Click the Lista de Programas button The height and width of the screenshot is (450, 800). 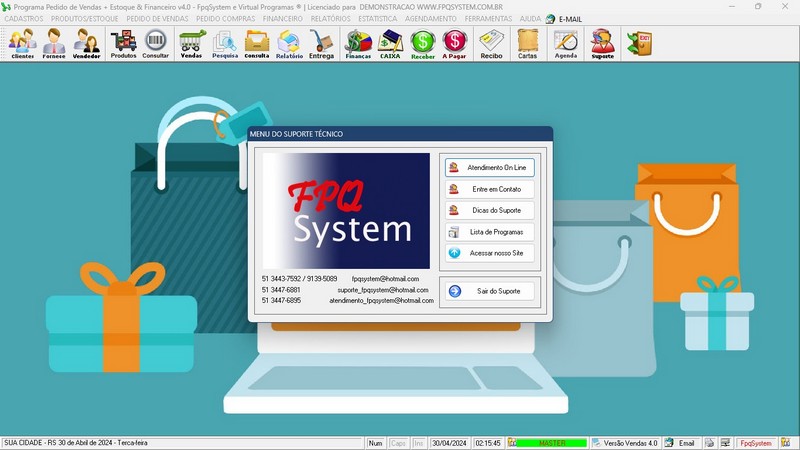coord(490,232)
